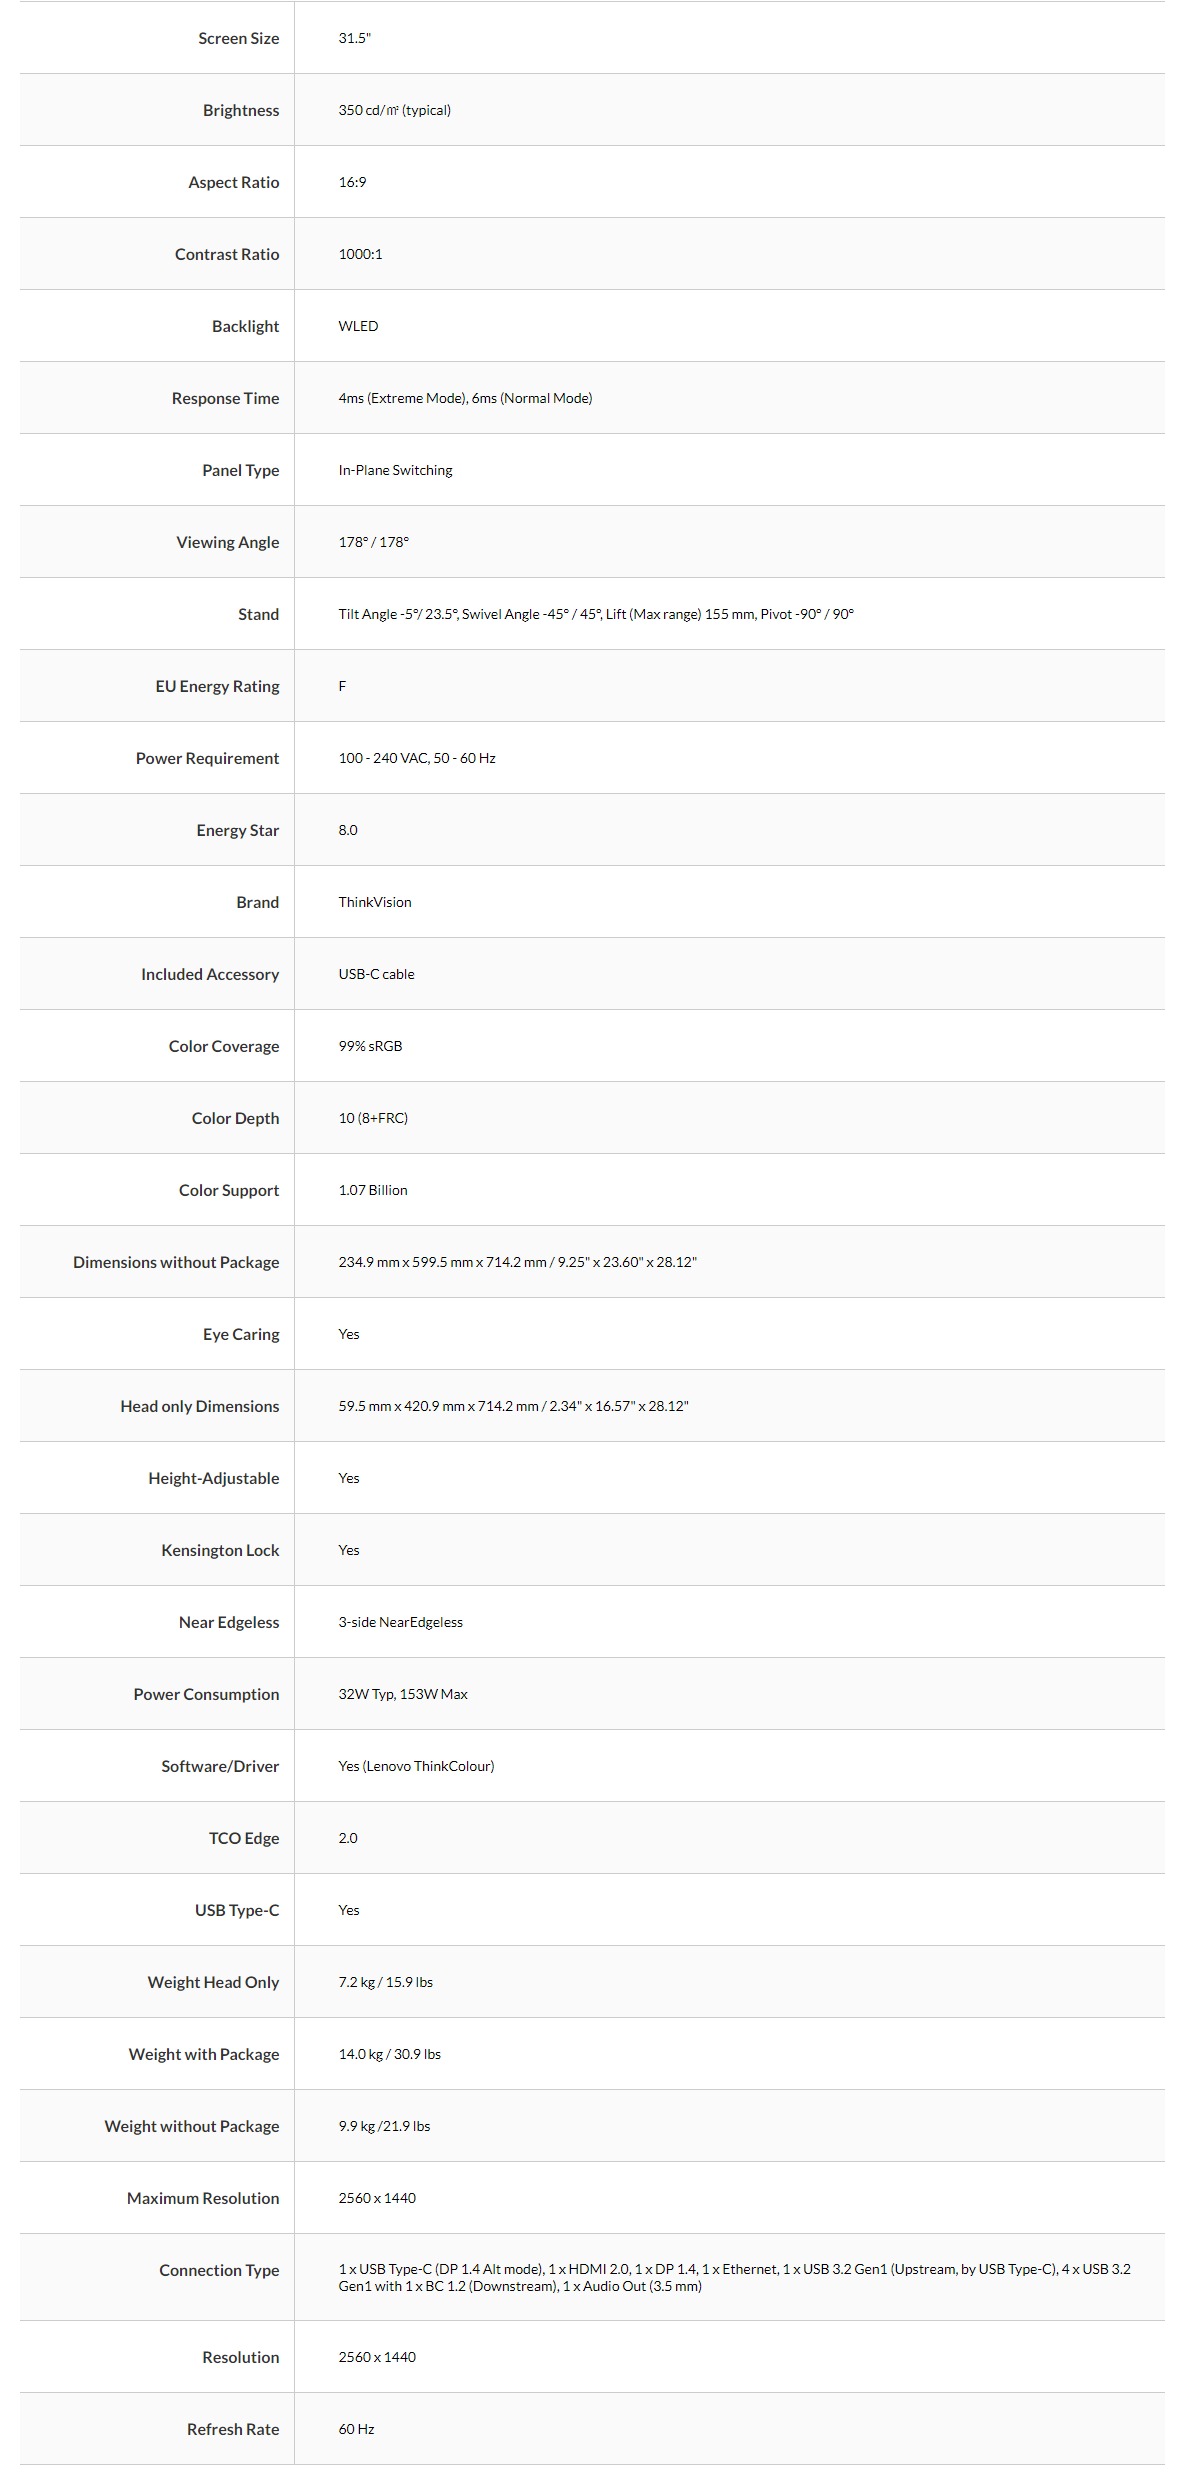Viewport: 1185px width, 2483px height.
Task: Click the Lenovo ThinkColour software value
Action: 416,1766
